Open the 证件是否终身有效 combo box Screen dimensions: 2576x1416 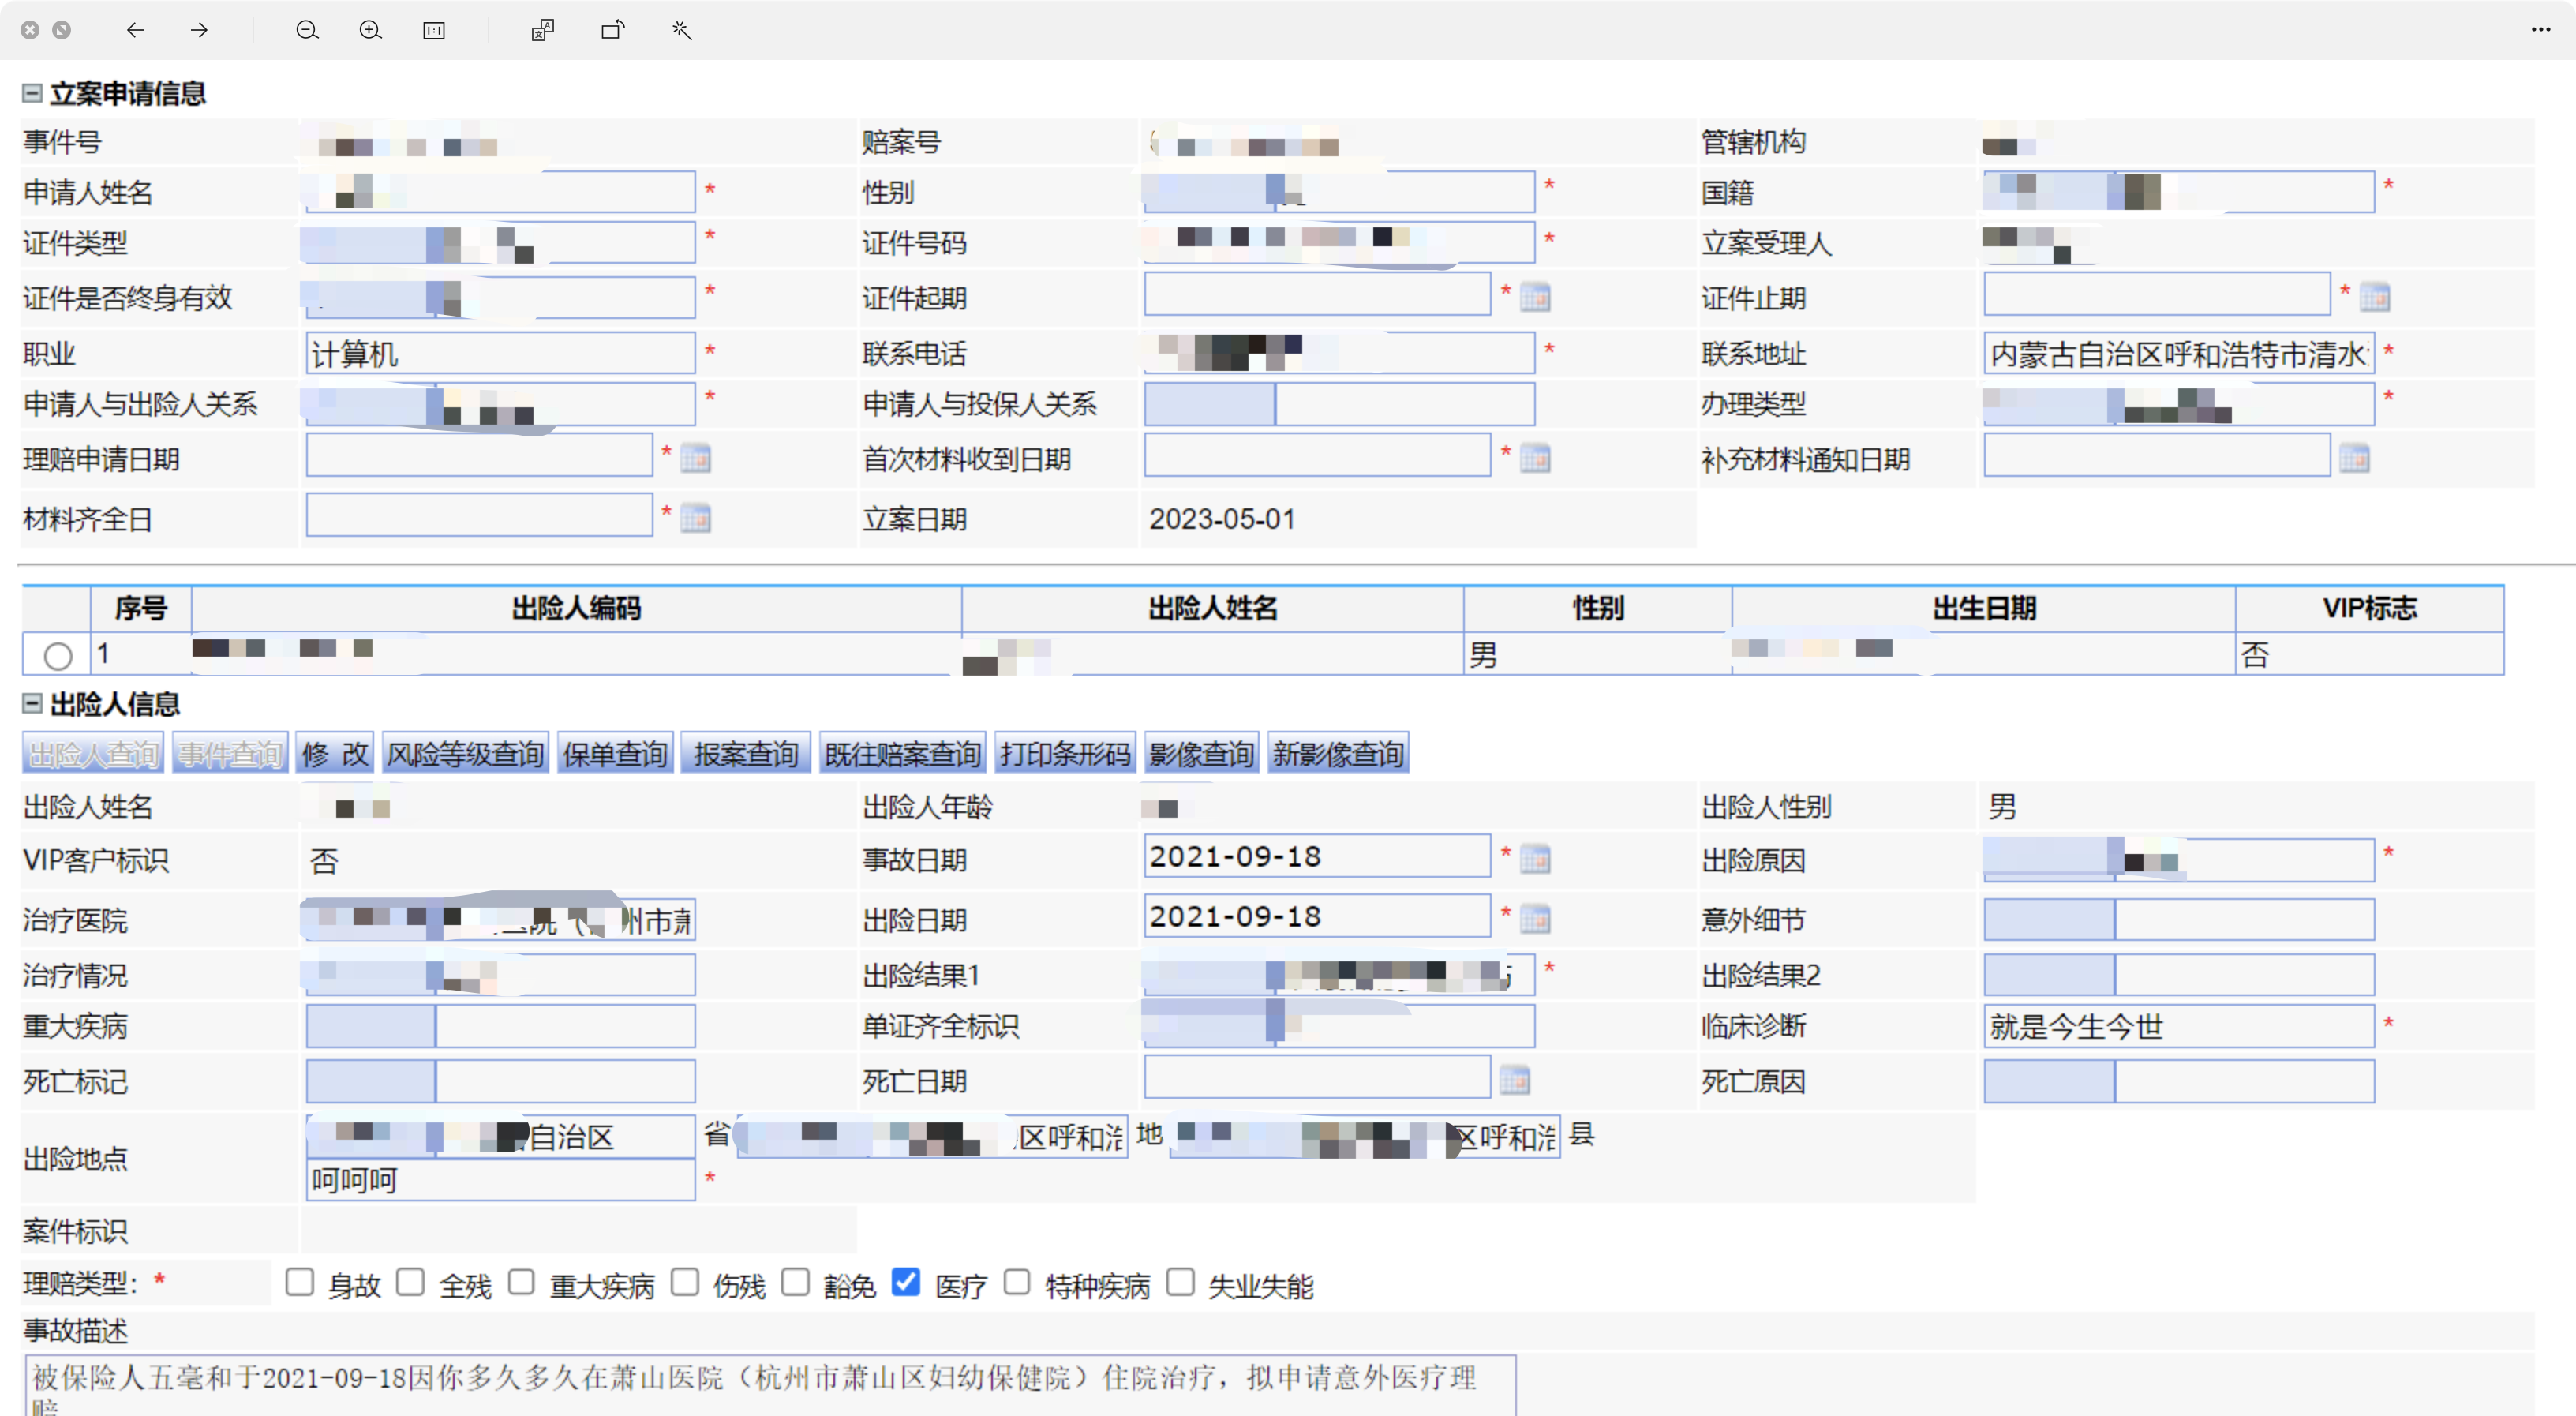500,298
